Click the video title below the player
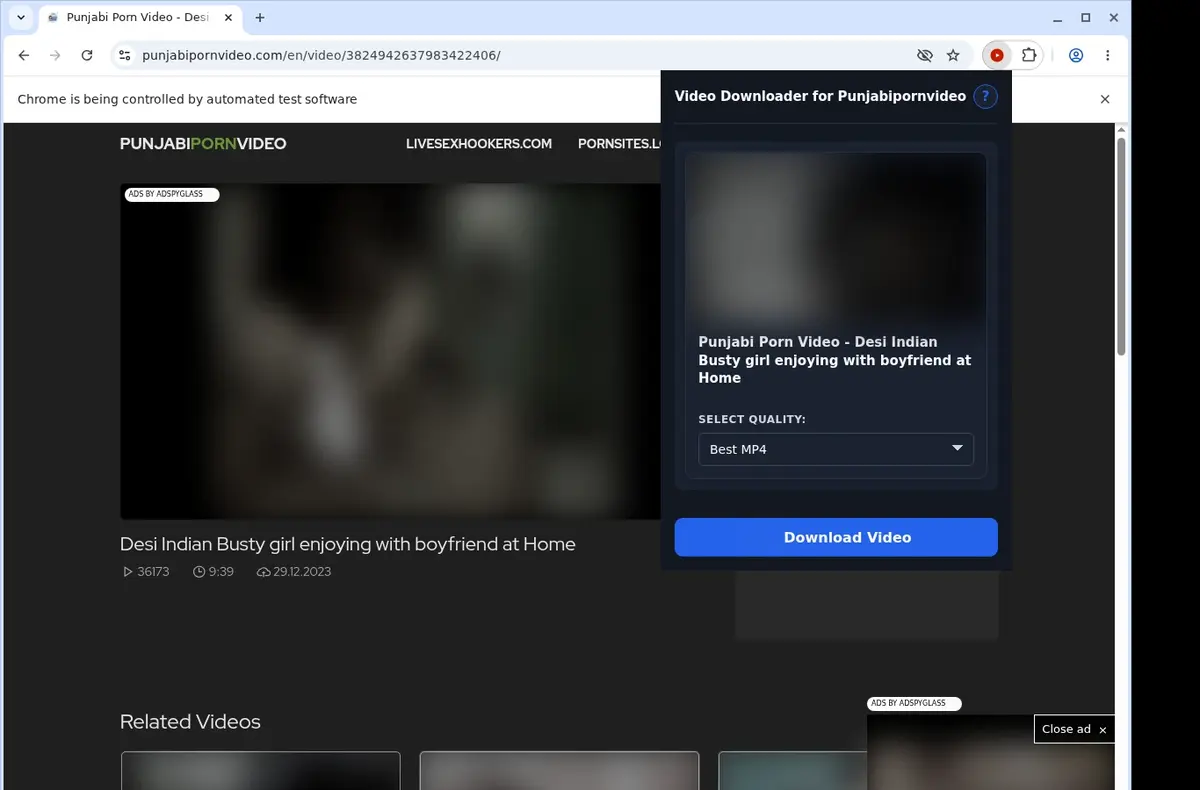This screenshot has width=1200, height=790. tap(348, 544)
